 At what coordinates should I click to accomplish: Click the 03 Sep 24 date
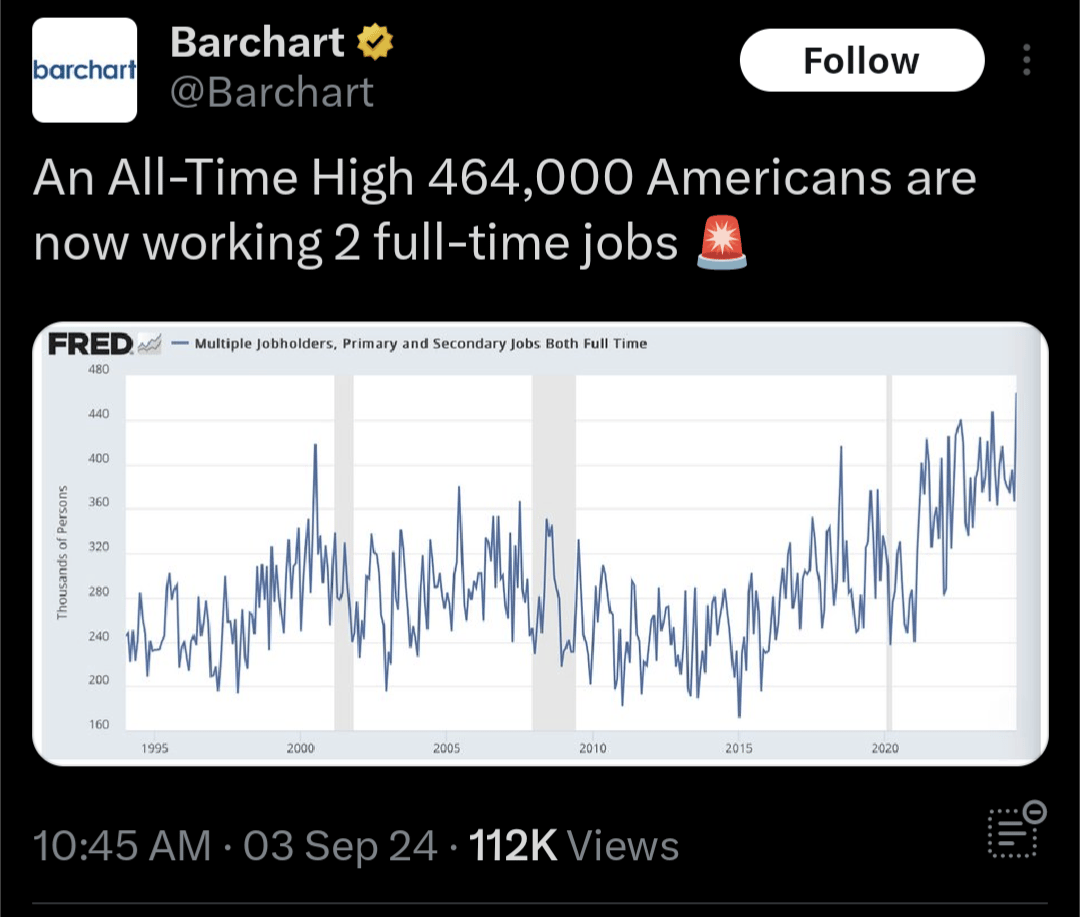[340, 845]
